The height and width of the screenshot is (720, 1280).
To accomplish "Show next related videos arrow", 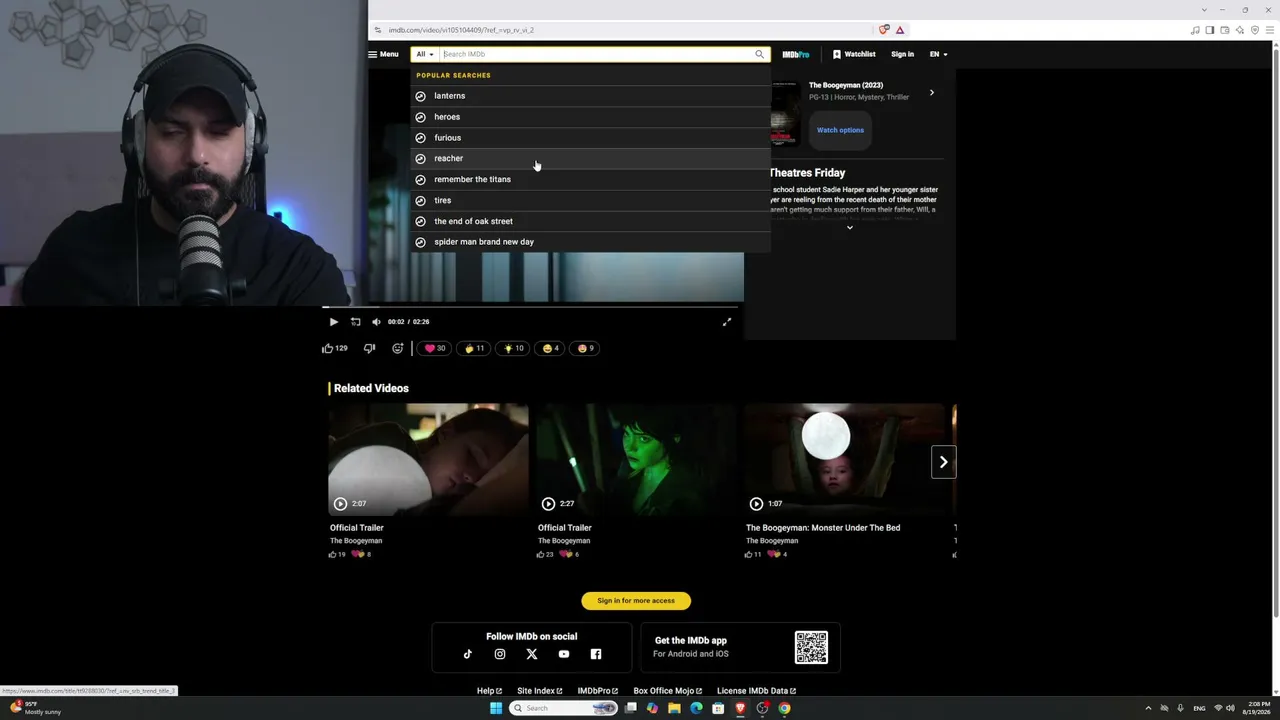I will click(943, 462).
